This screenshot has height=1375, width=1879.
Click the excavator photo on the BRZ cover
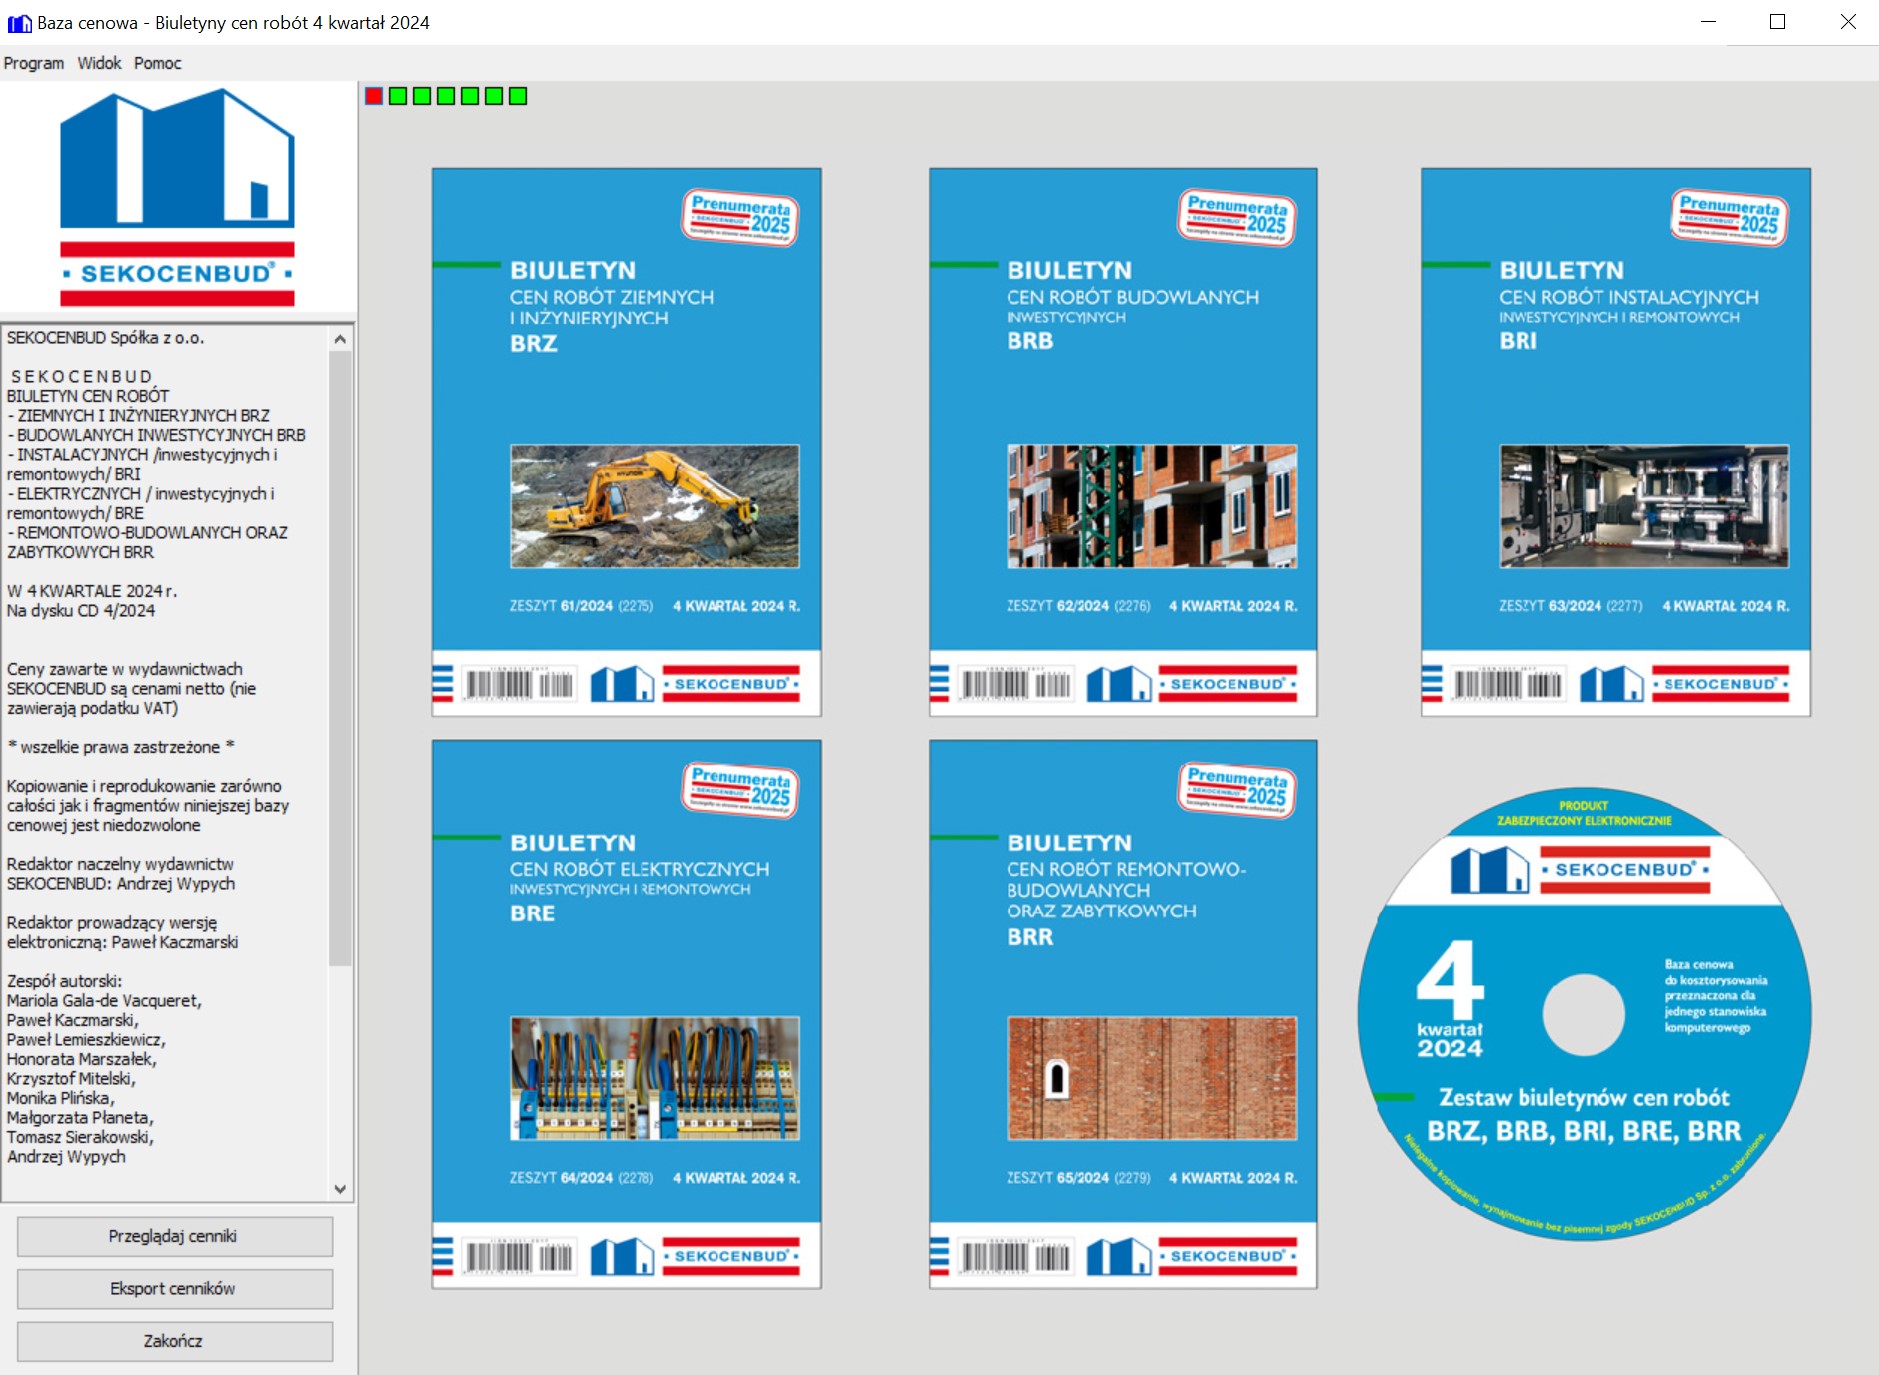(x=655, y=506)
